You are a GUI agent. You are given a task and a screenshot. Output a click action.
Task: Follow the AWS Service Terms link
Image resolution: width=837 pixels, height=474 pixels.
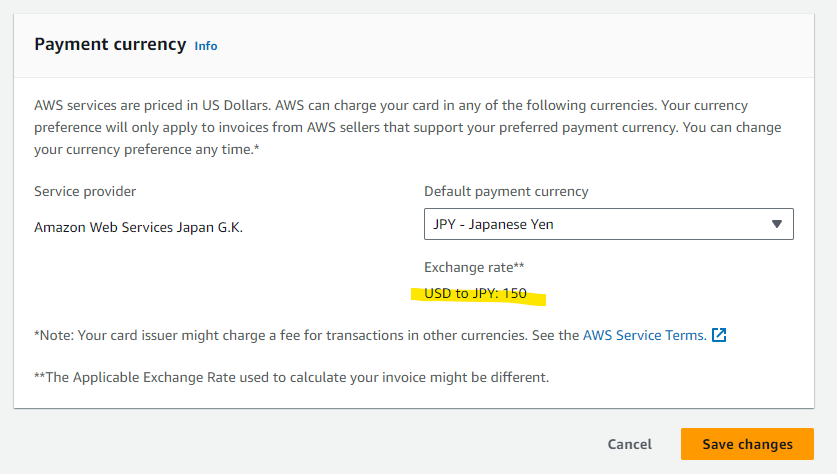pos(644,335)
